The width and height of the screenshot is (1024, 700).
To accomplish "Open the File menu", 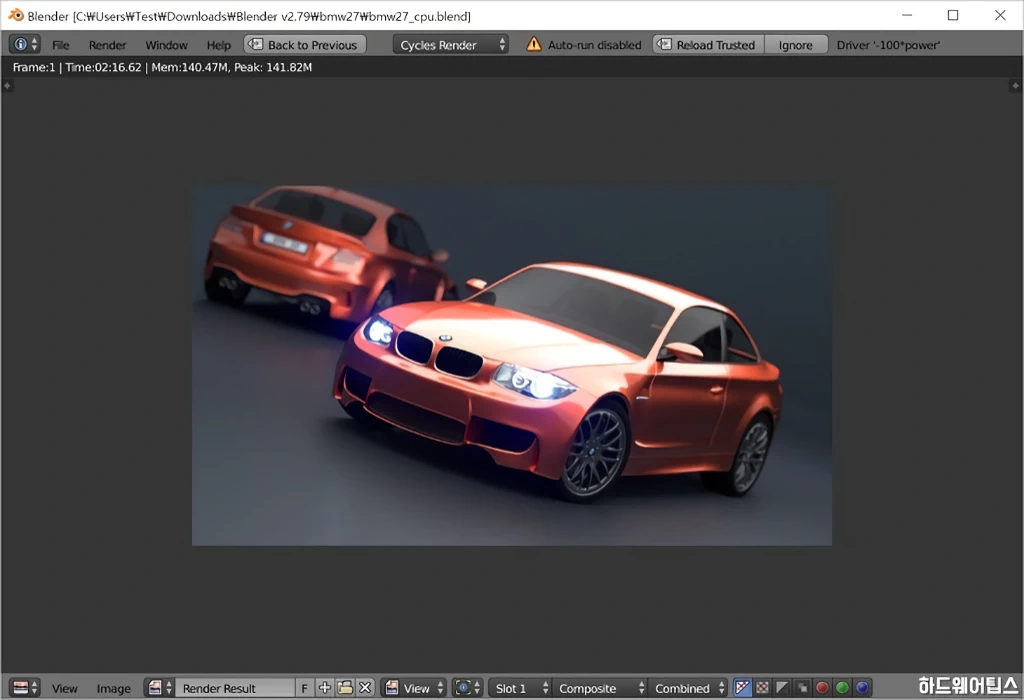I will (x=61, y=45).
